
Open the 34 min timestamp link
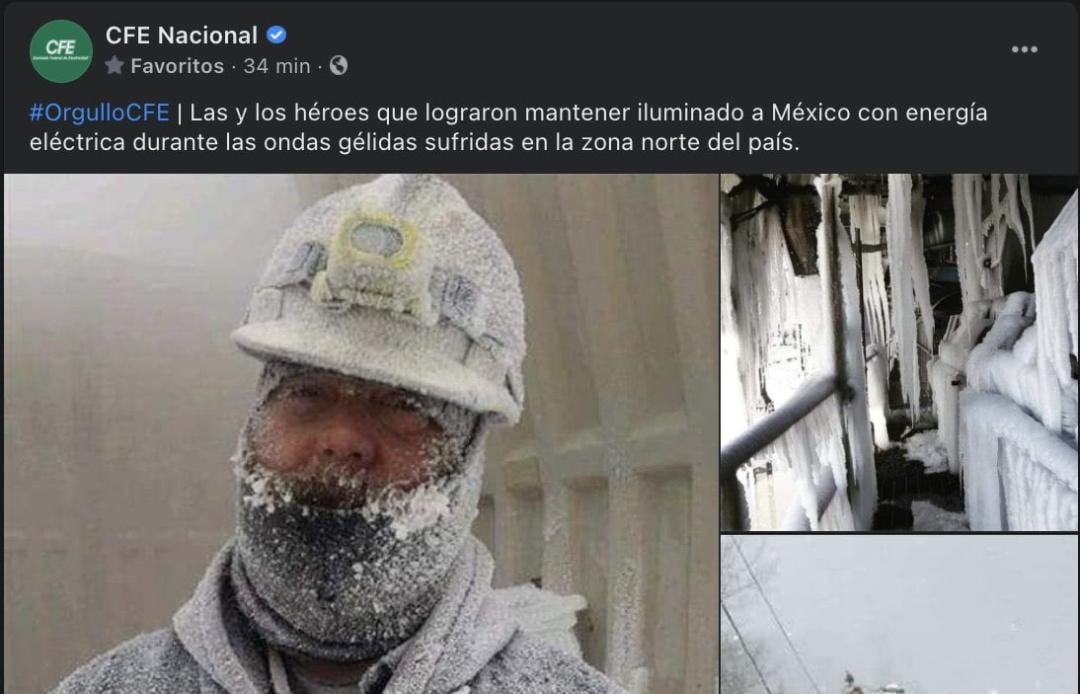[x=277, y=66]
